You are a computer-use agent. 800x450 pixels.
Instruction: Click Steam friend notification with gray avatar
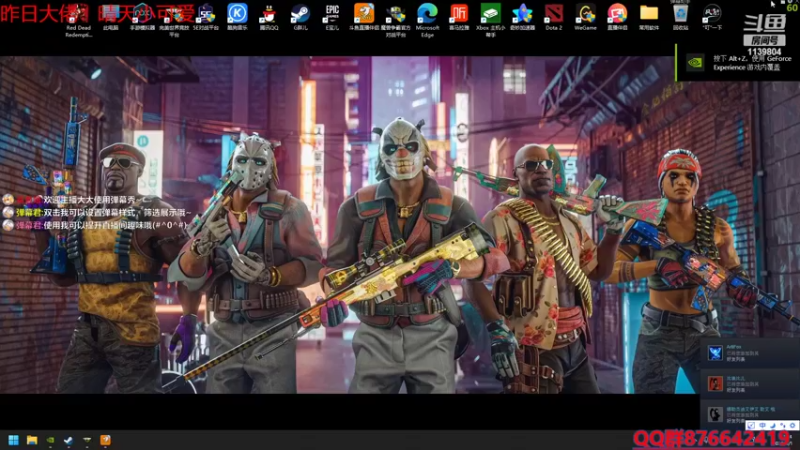[749, 414]
